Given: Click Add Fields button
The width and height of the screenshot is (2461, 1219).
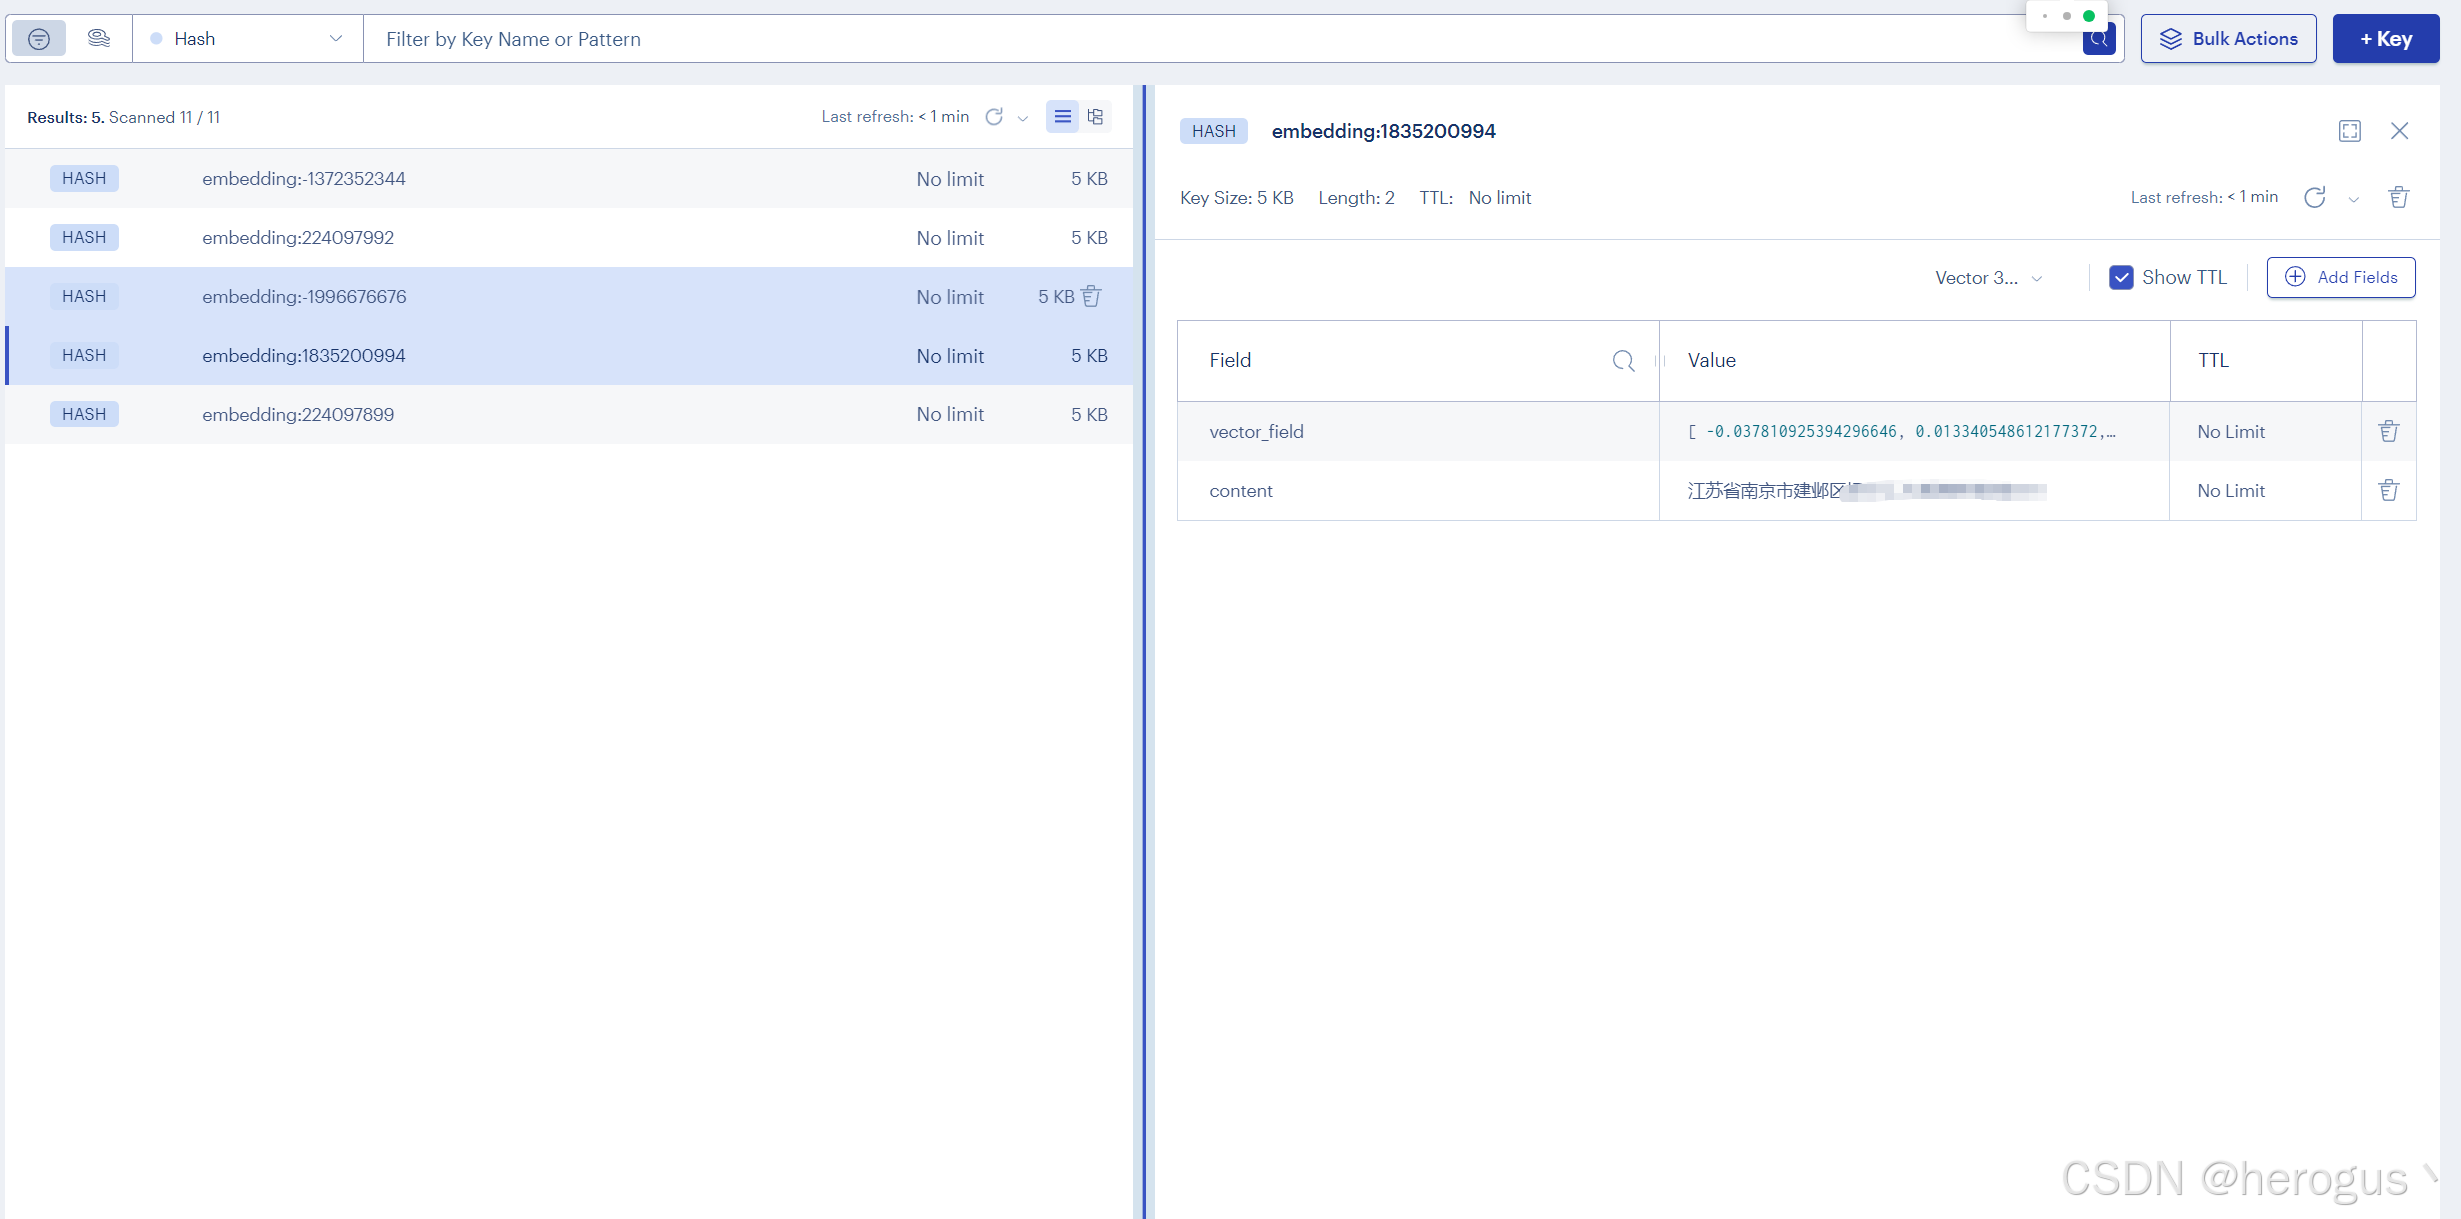Looking at the screenshot, I should click(x=2341, y=278).
